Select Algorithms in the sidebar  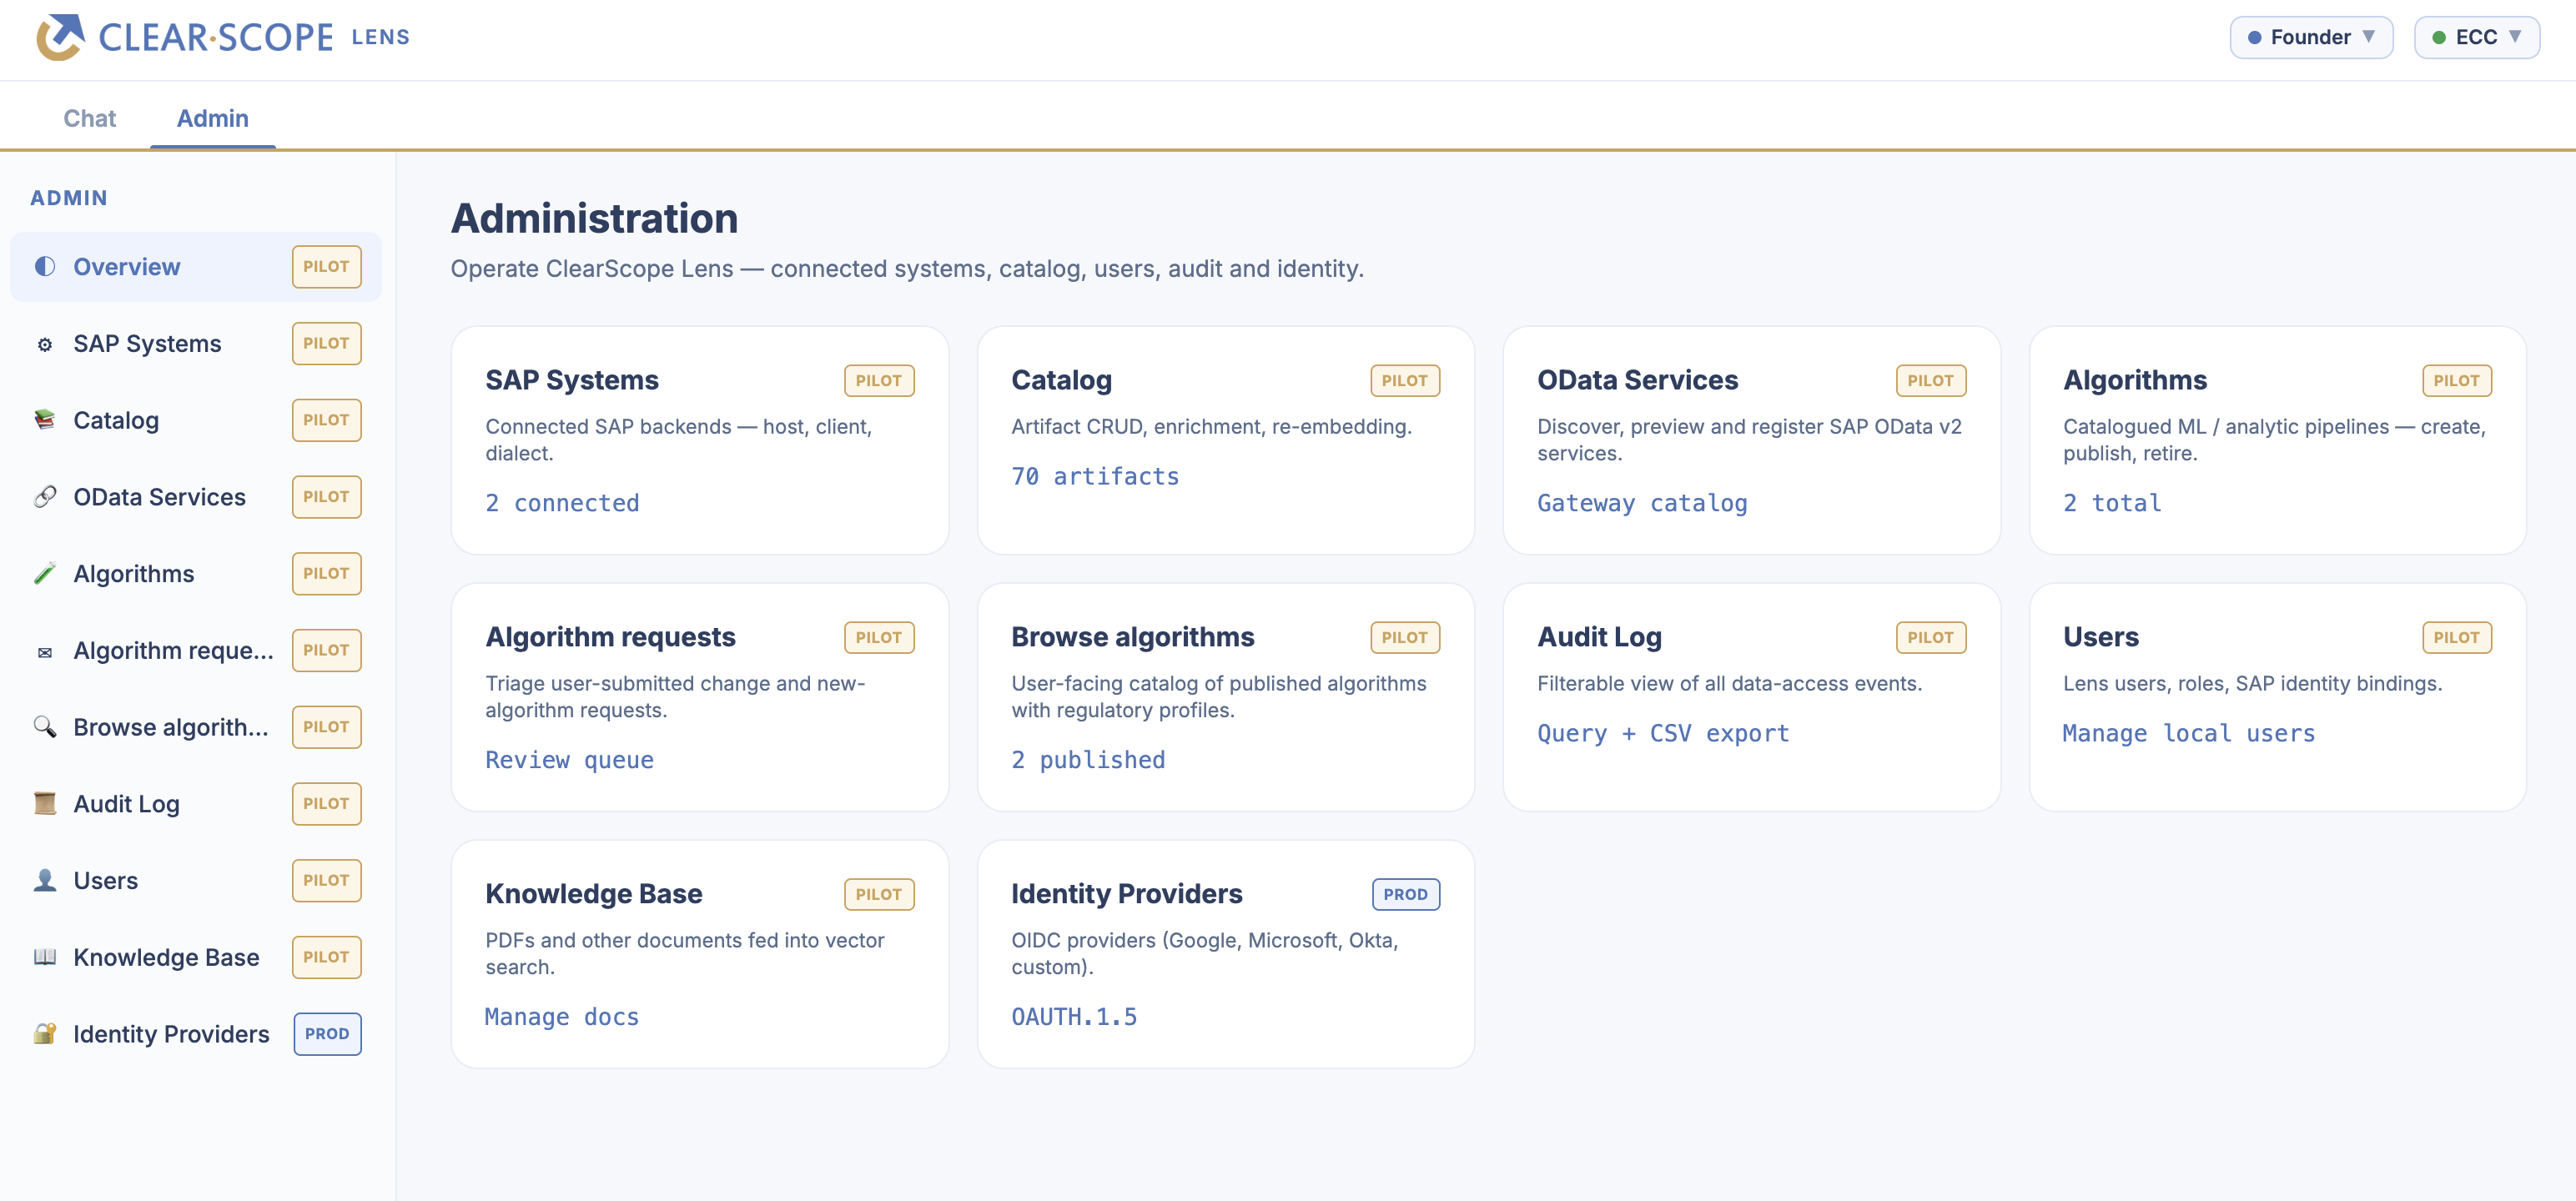(196, 574)
